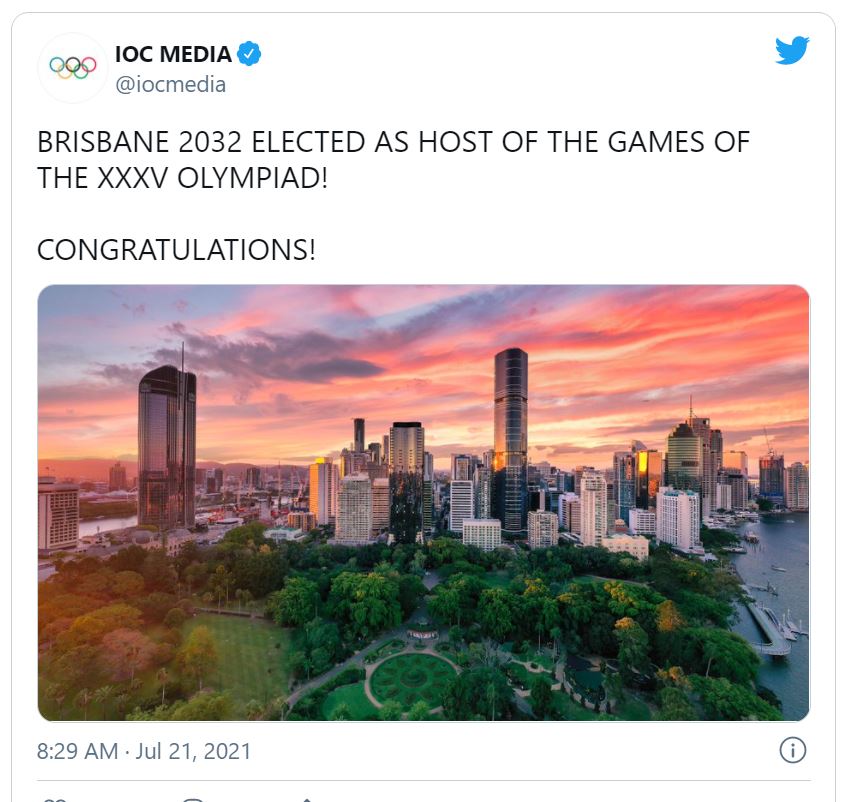This screenshot has height=802, width=849.
Task: Open the tweet information circle icon
Action: click(792, 751)
